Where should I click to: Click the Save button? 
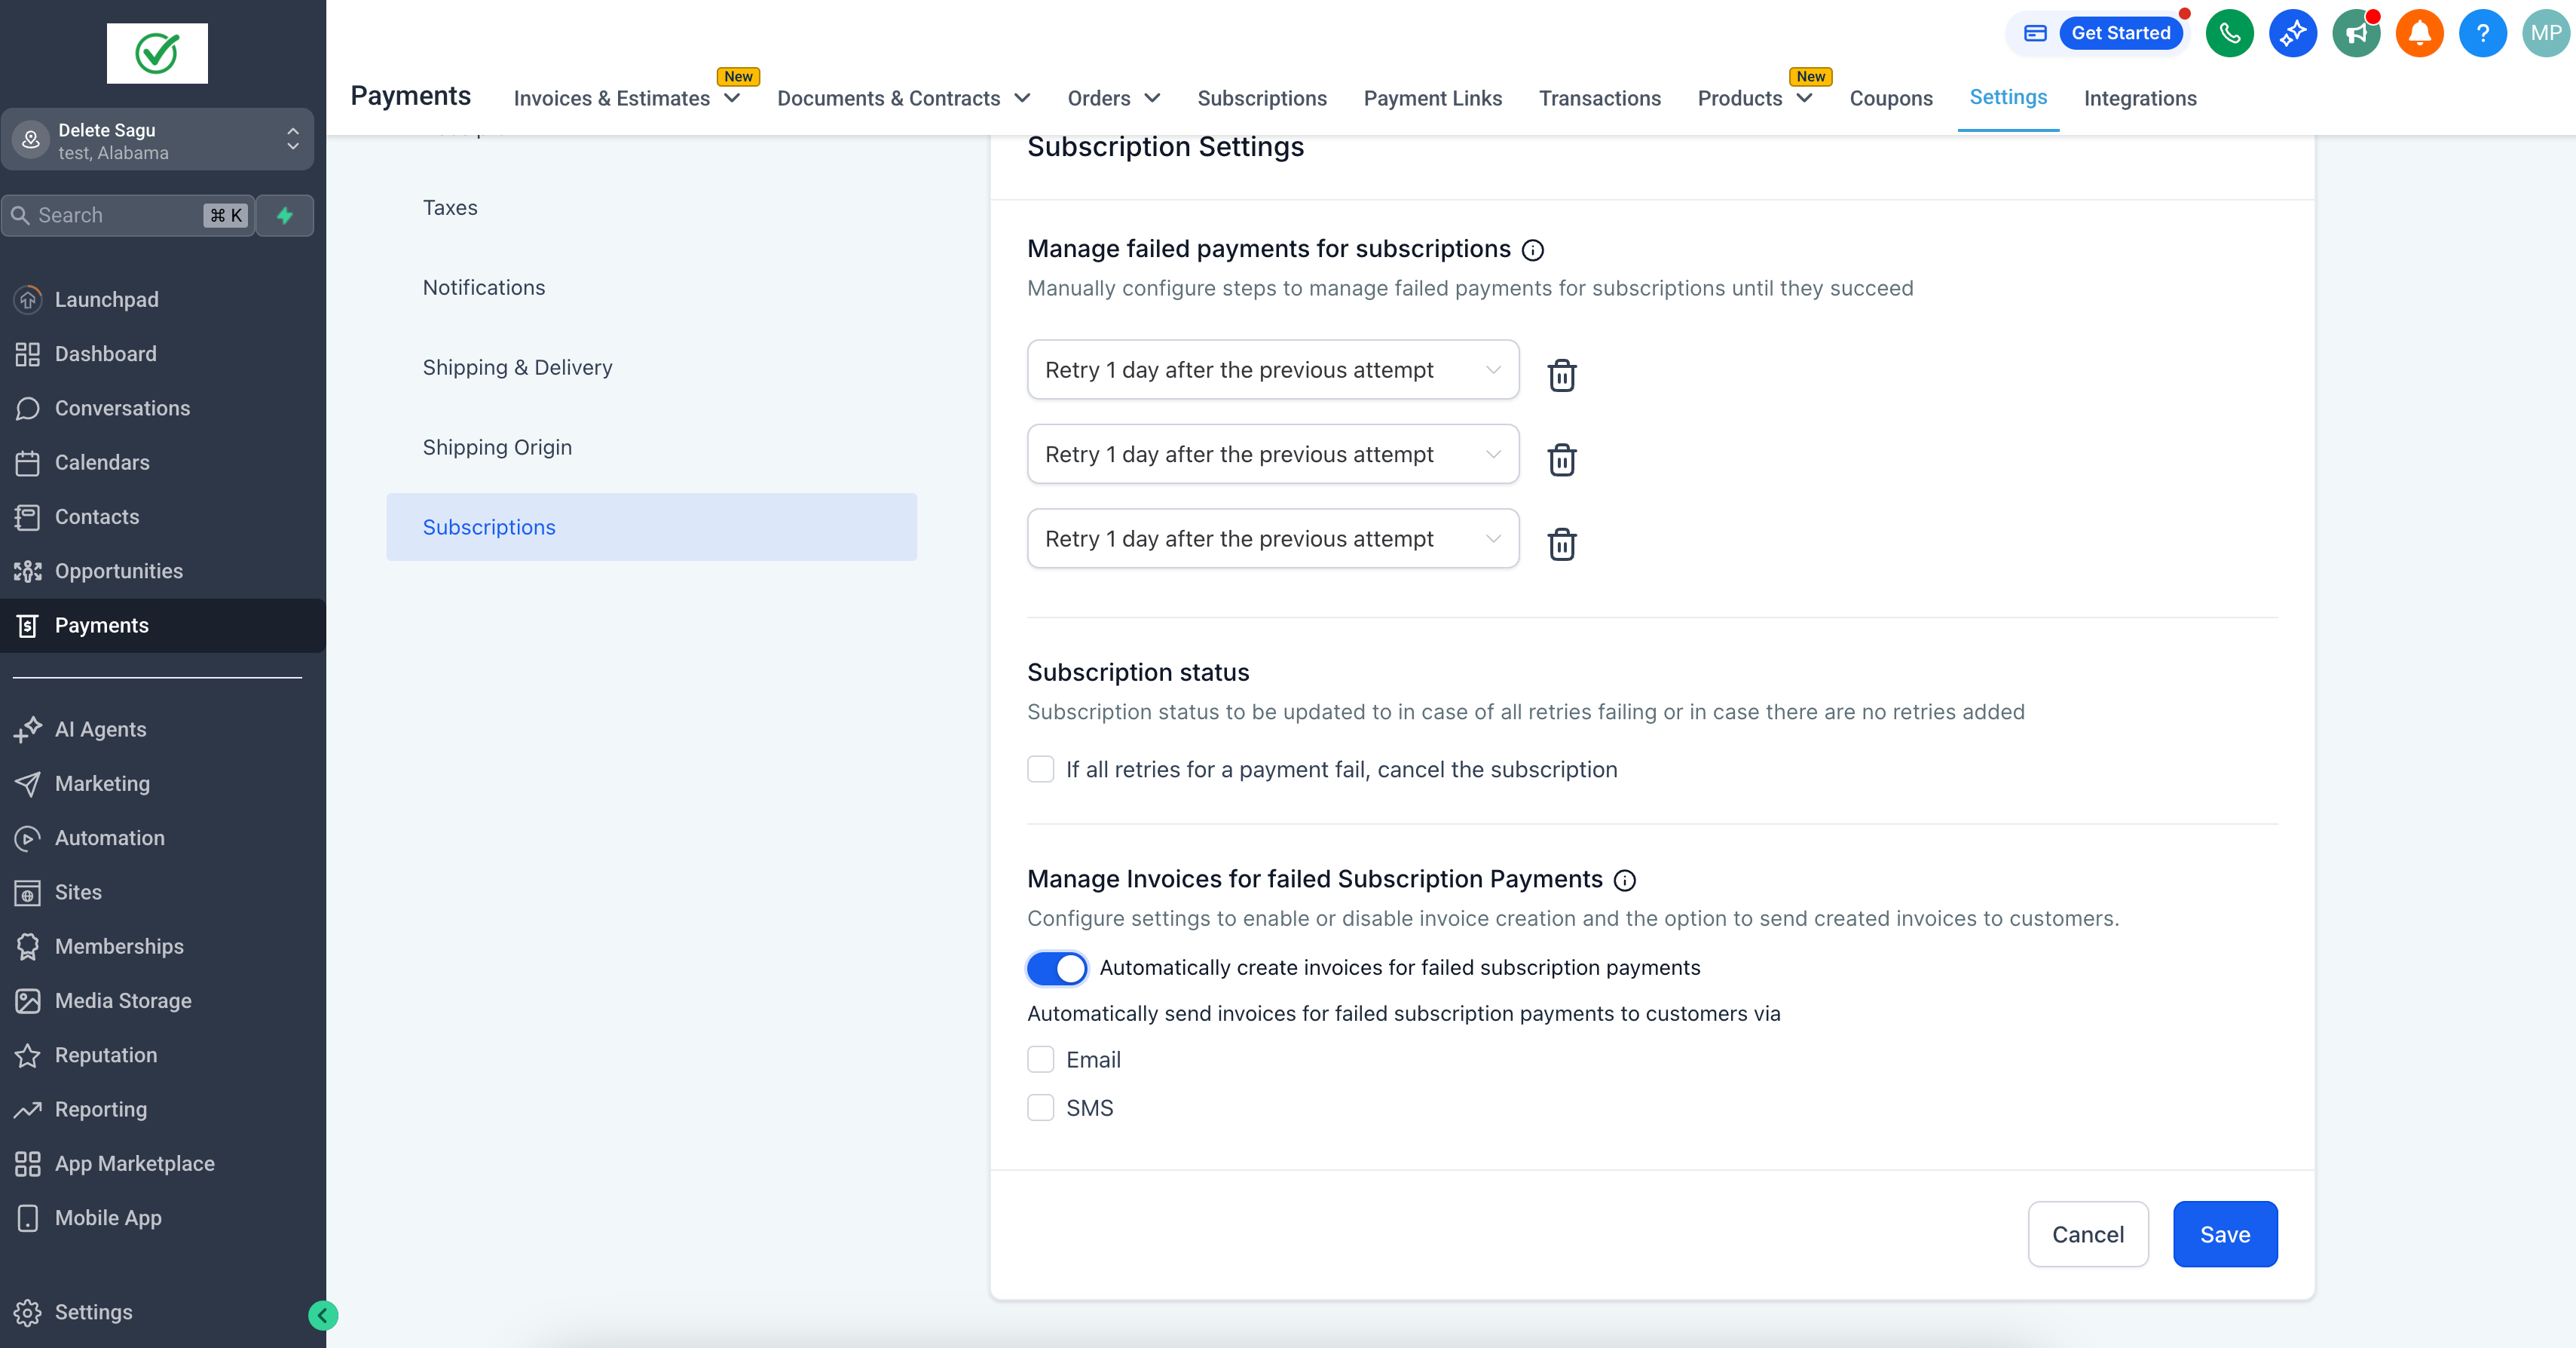pos(2224,1233)
